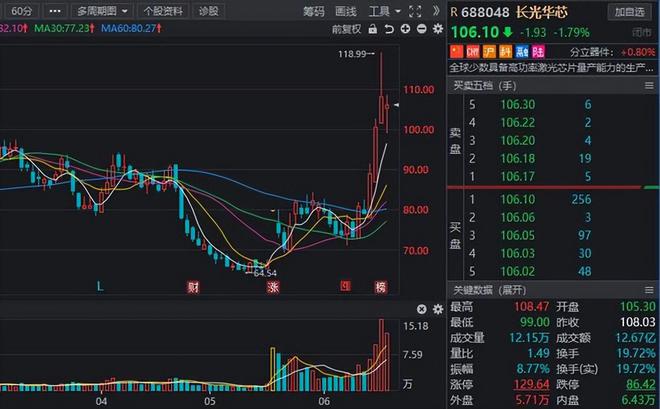Click the 加自选 button
Viewport: 660px width, 409px height.
630,12
